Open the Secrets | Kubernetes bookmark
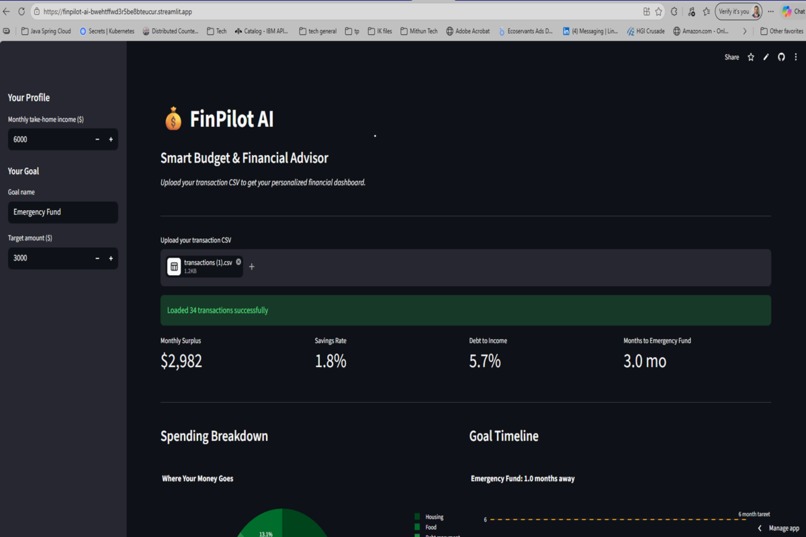Viewport: 806px width, 537px height. 107,31
